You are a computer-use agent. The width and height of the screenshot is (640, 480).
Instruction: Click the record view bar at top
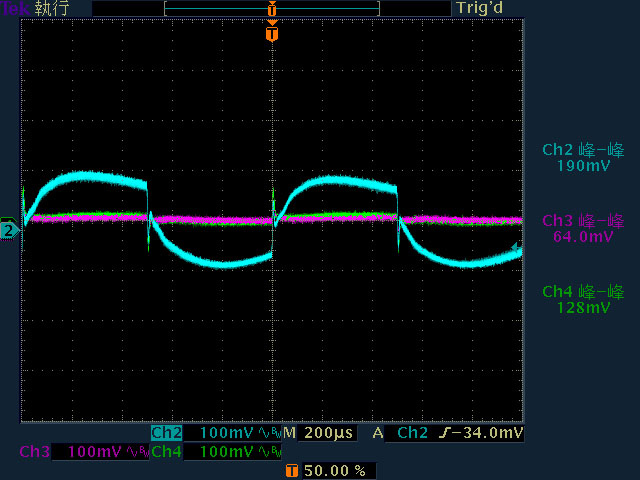pyautogui.click(x=272, y=8)
